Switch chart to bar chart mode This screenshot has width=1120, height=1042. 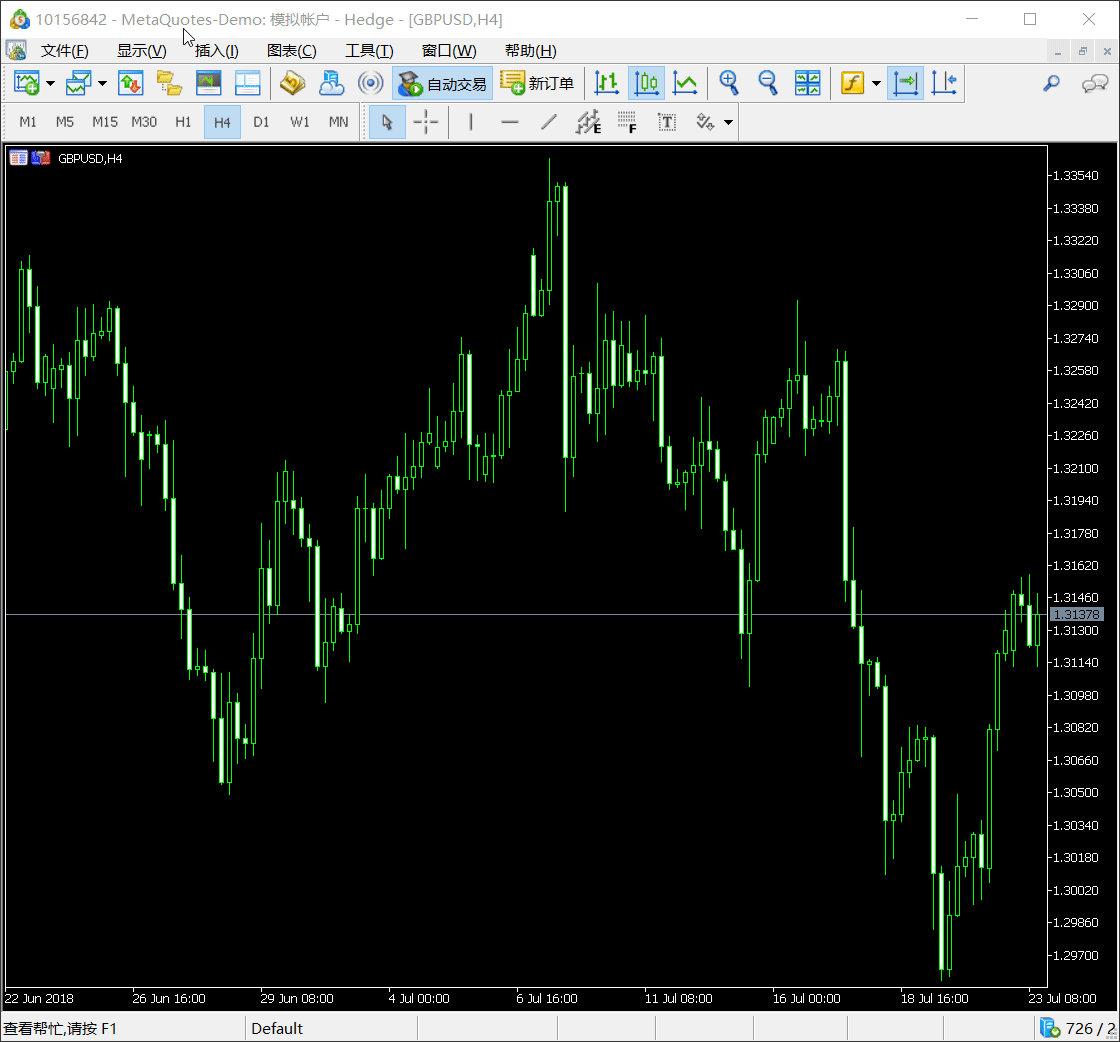click(x=606, y=84)
